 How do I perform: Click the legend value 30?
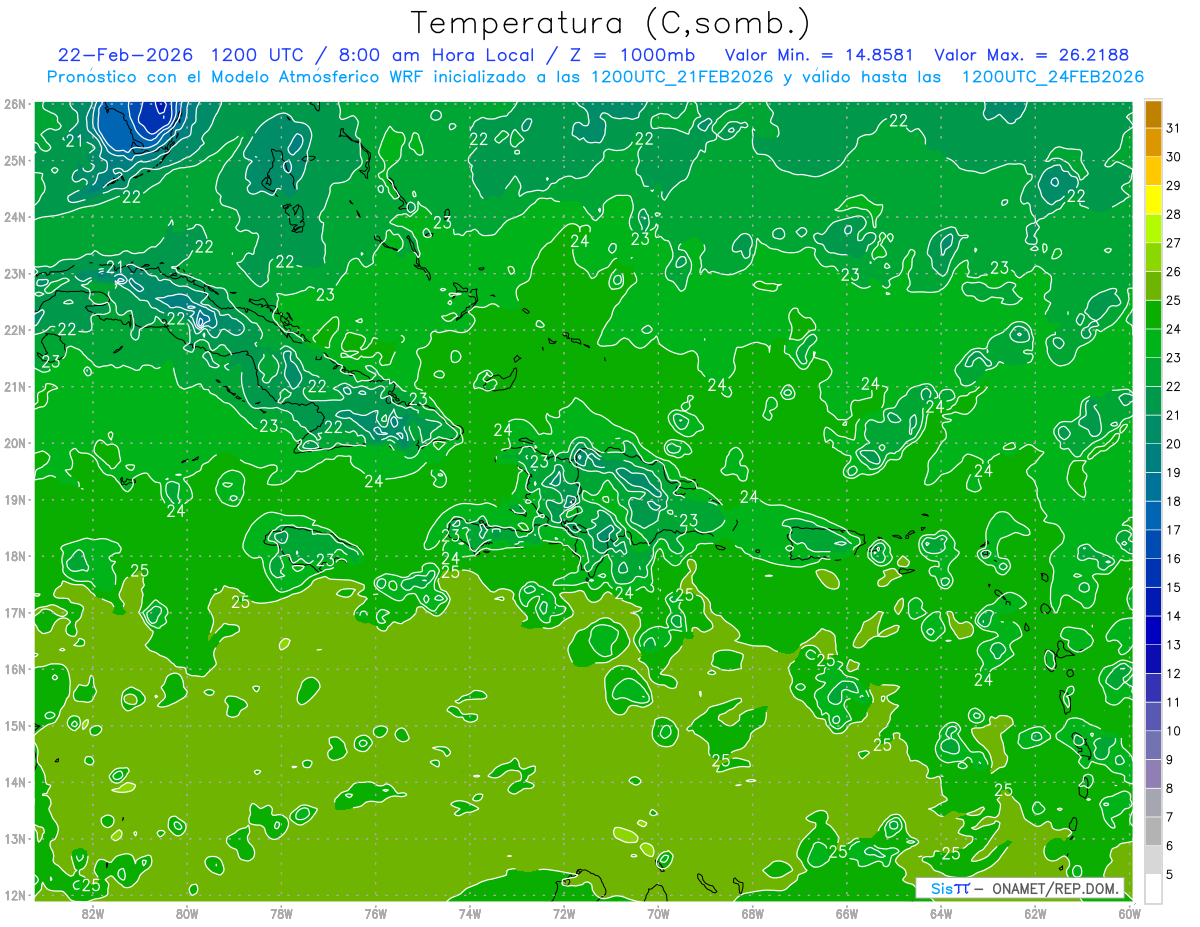pos(1173,157)
